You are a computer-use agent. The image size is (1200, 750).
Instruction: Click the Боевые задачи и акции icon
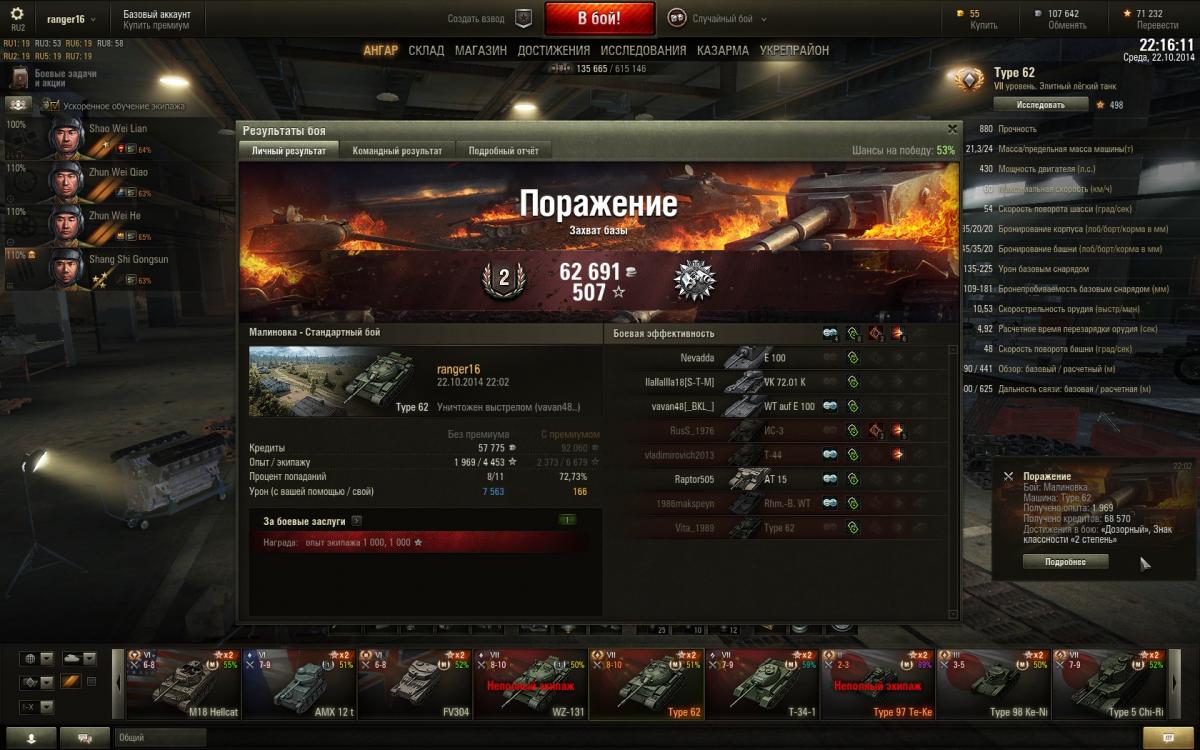[19, 78]
